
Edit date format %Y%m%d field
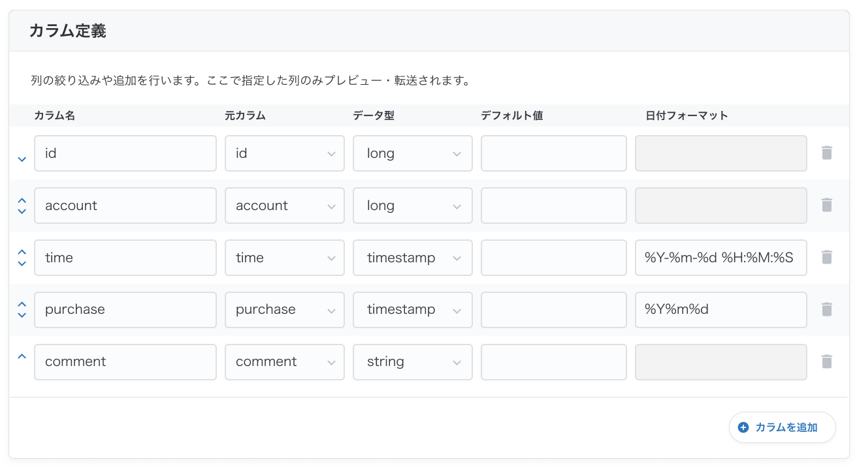tap(721, 310)
